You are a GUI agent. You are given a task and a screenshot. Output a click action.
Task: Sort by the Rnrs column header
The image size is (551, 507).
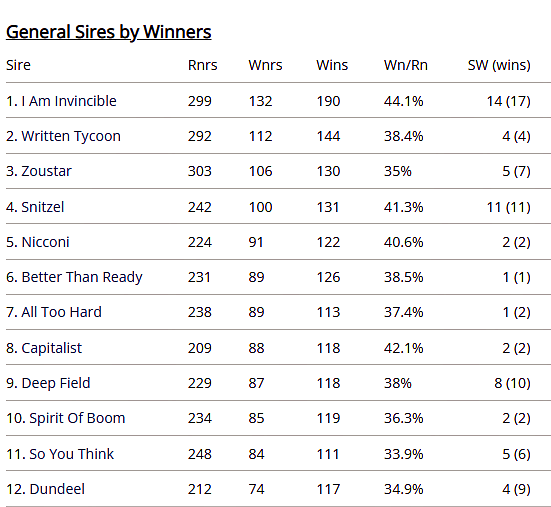(202, 65)
